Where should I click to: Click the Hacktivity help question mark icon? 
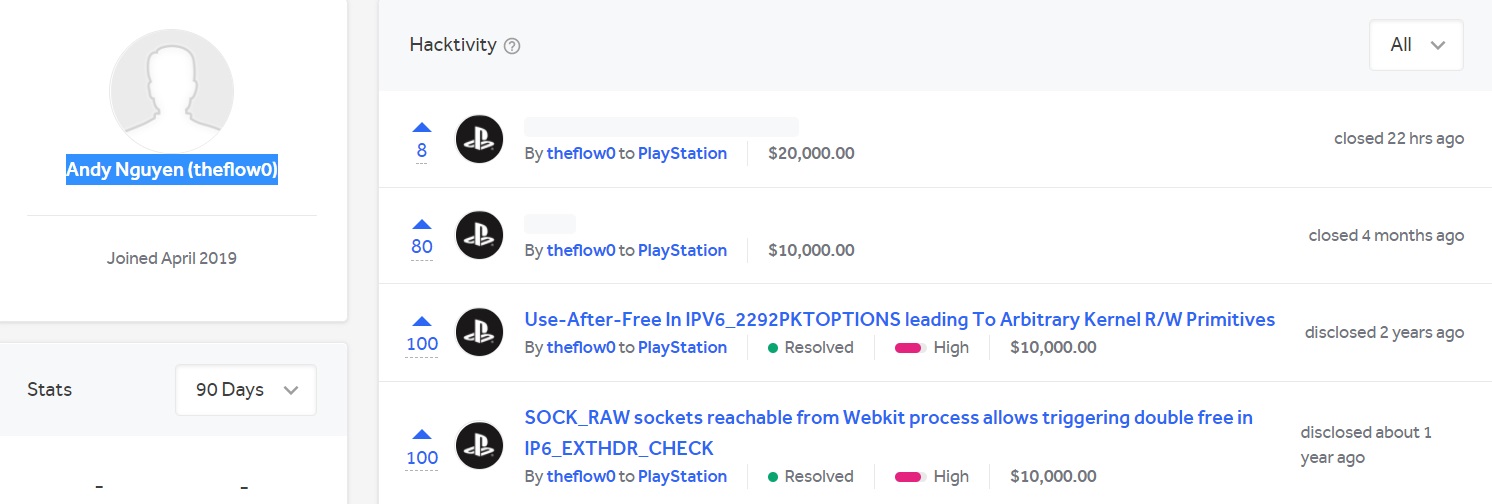(512, 46)
